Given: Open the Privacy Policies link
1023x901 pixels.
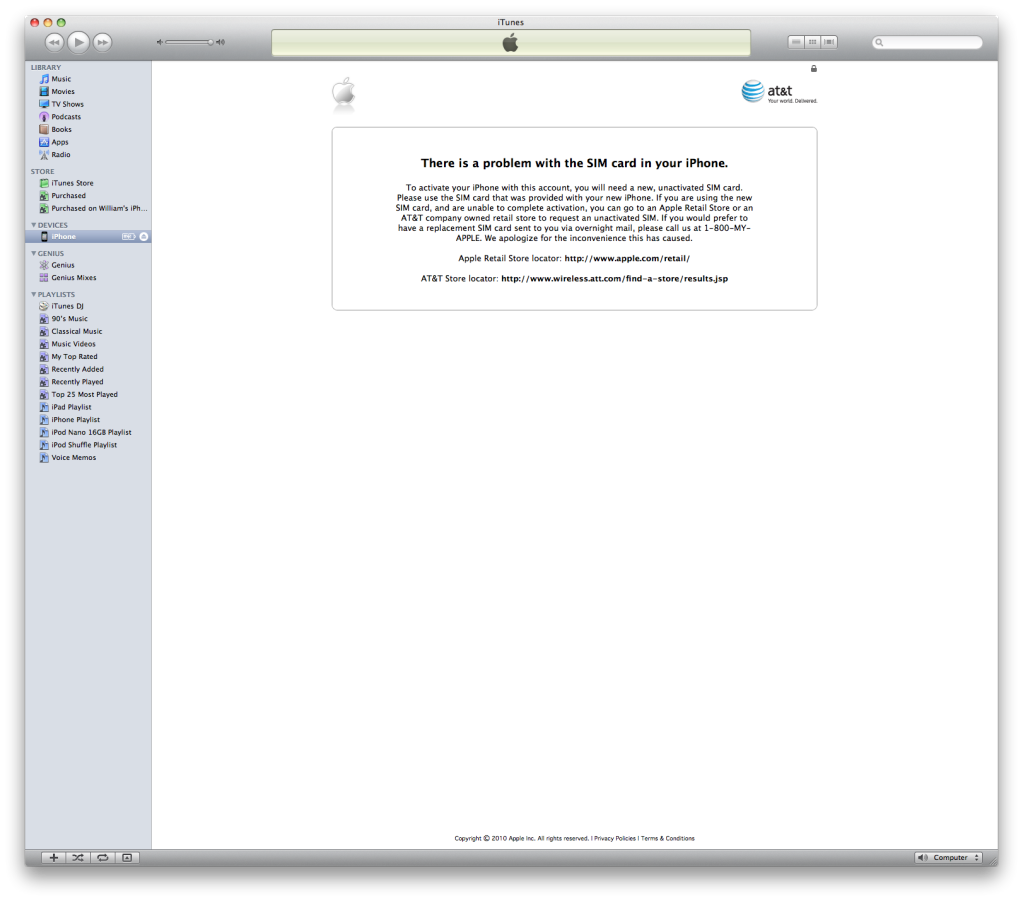Looking at the screenshot, I should [x=615, y=838].
